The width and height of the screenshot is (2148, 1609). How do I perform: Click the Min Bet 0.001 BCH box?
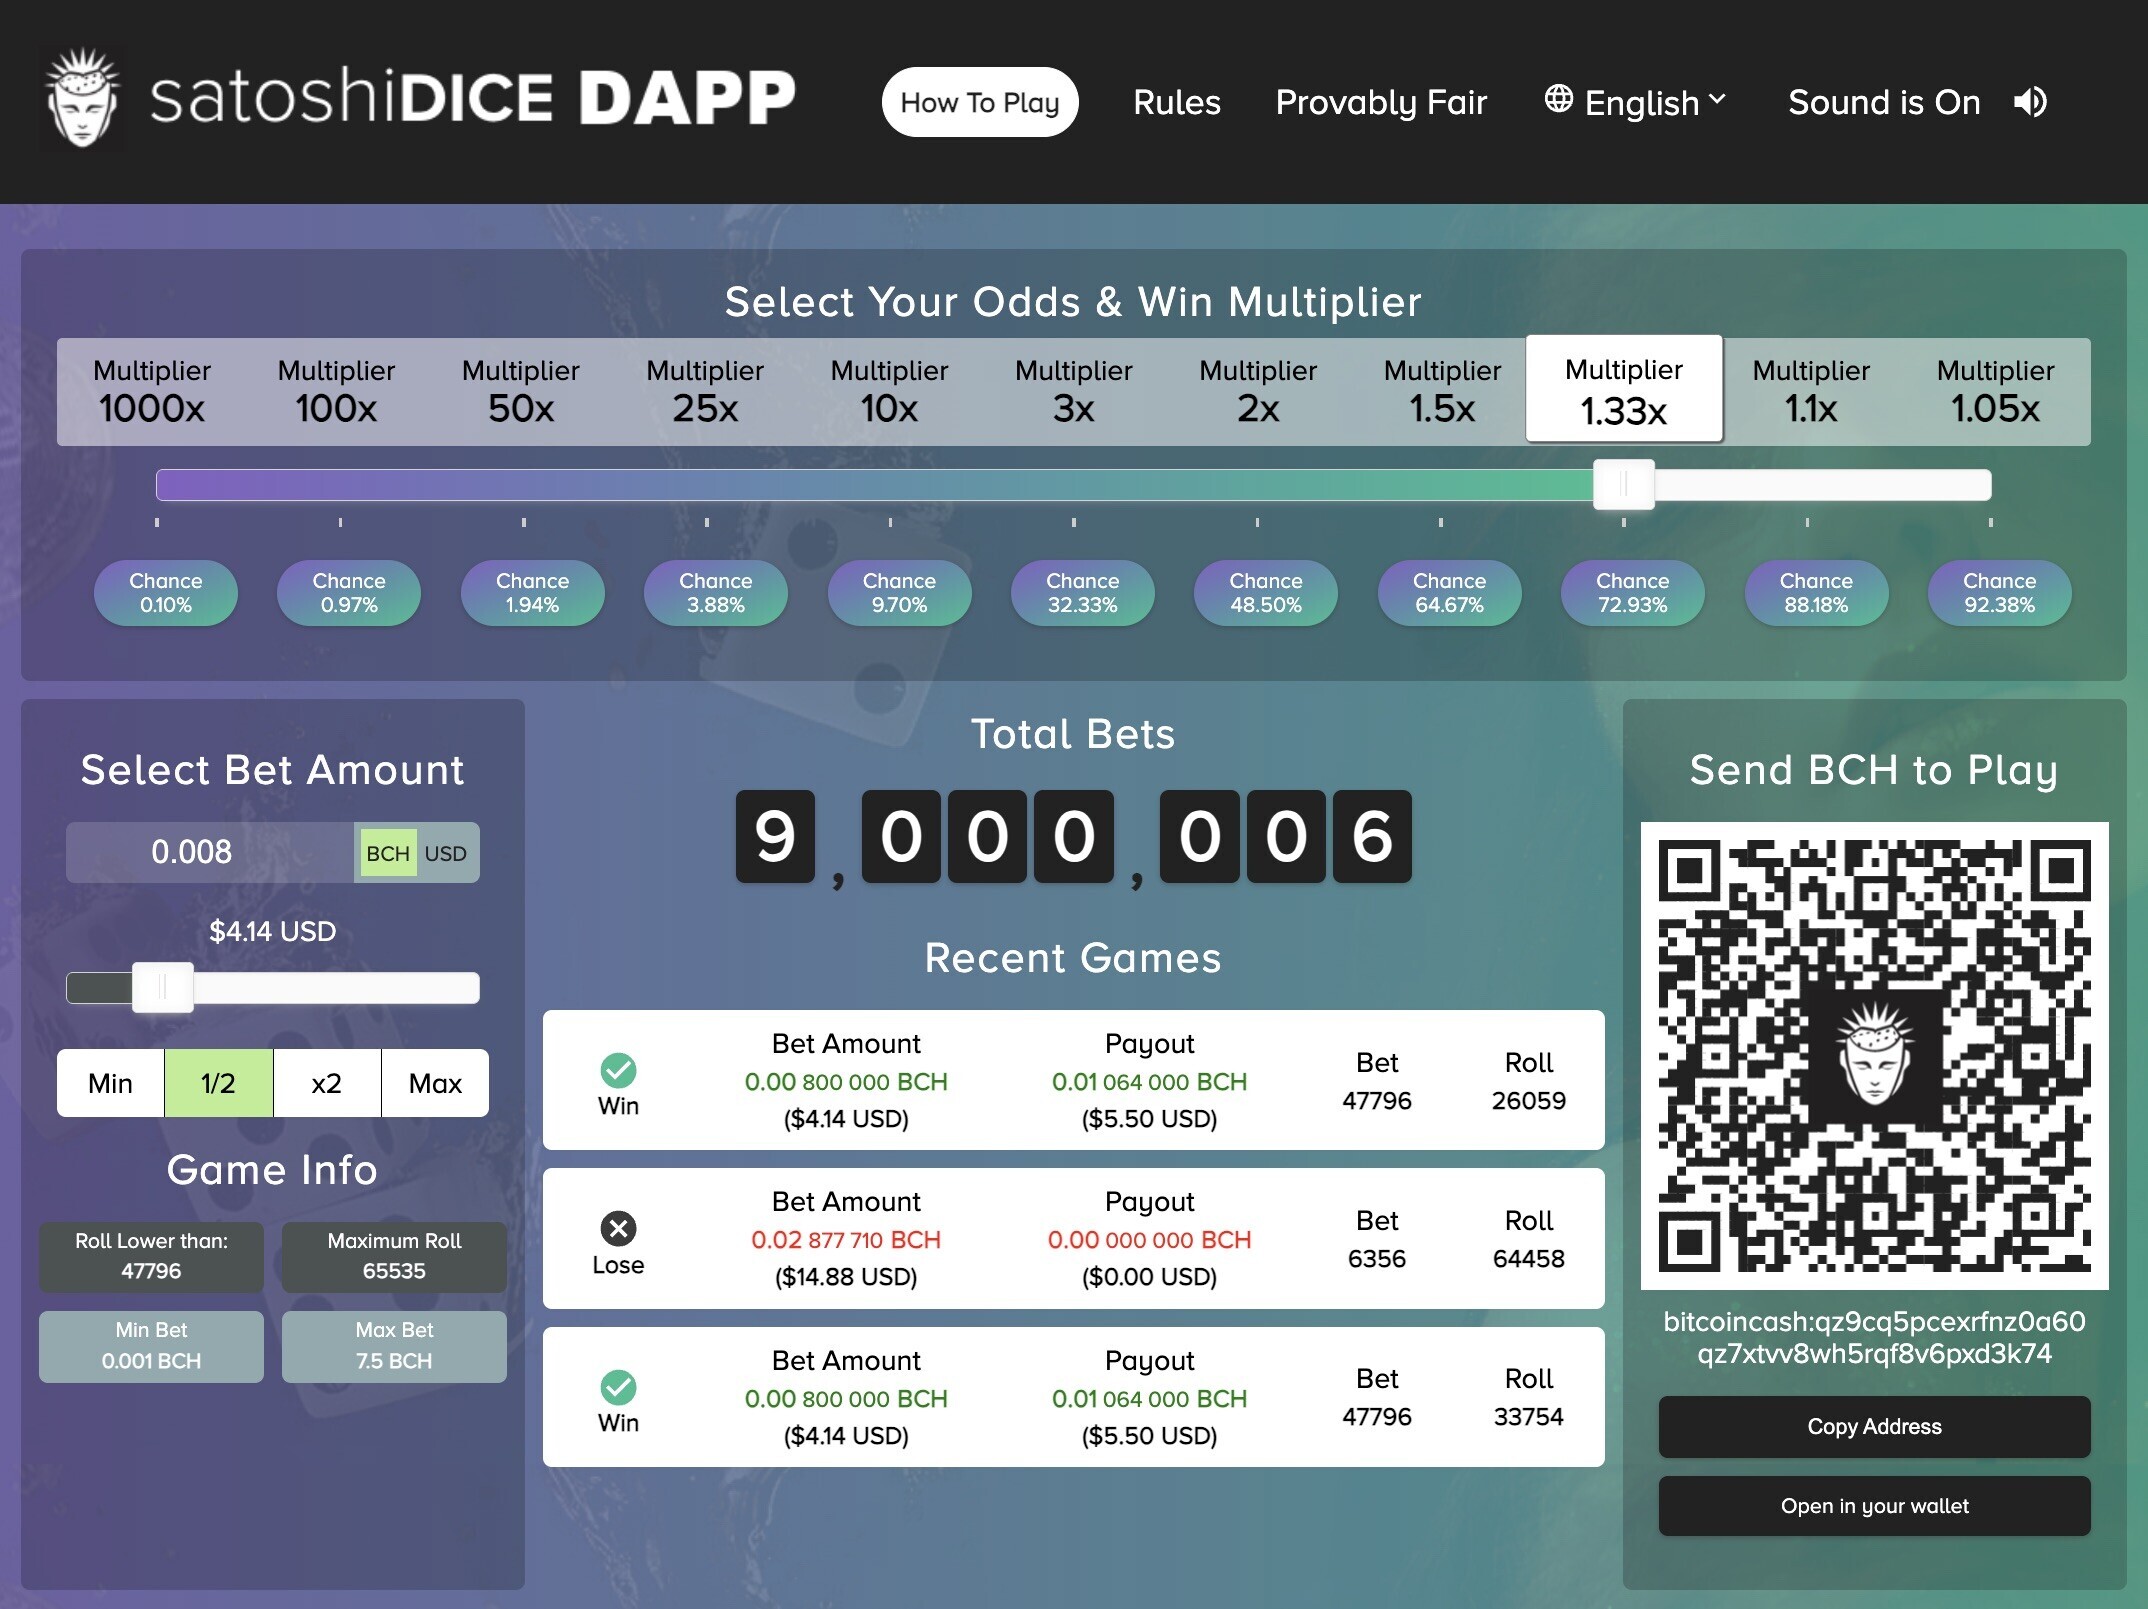tap(151, 1346)
